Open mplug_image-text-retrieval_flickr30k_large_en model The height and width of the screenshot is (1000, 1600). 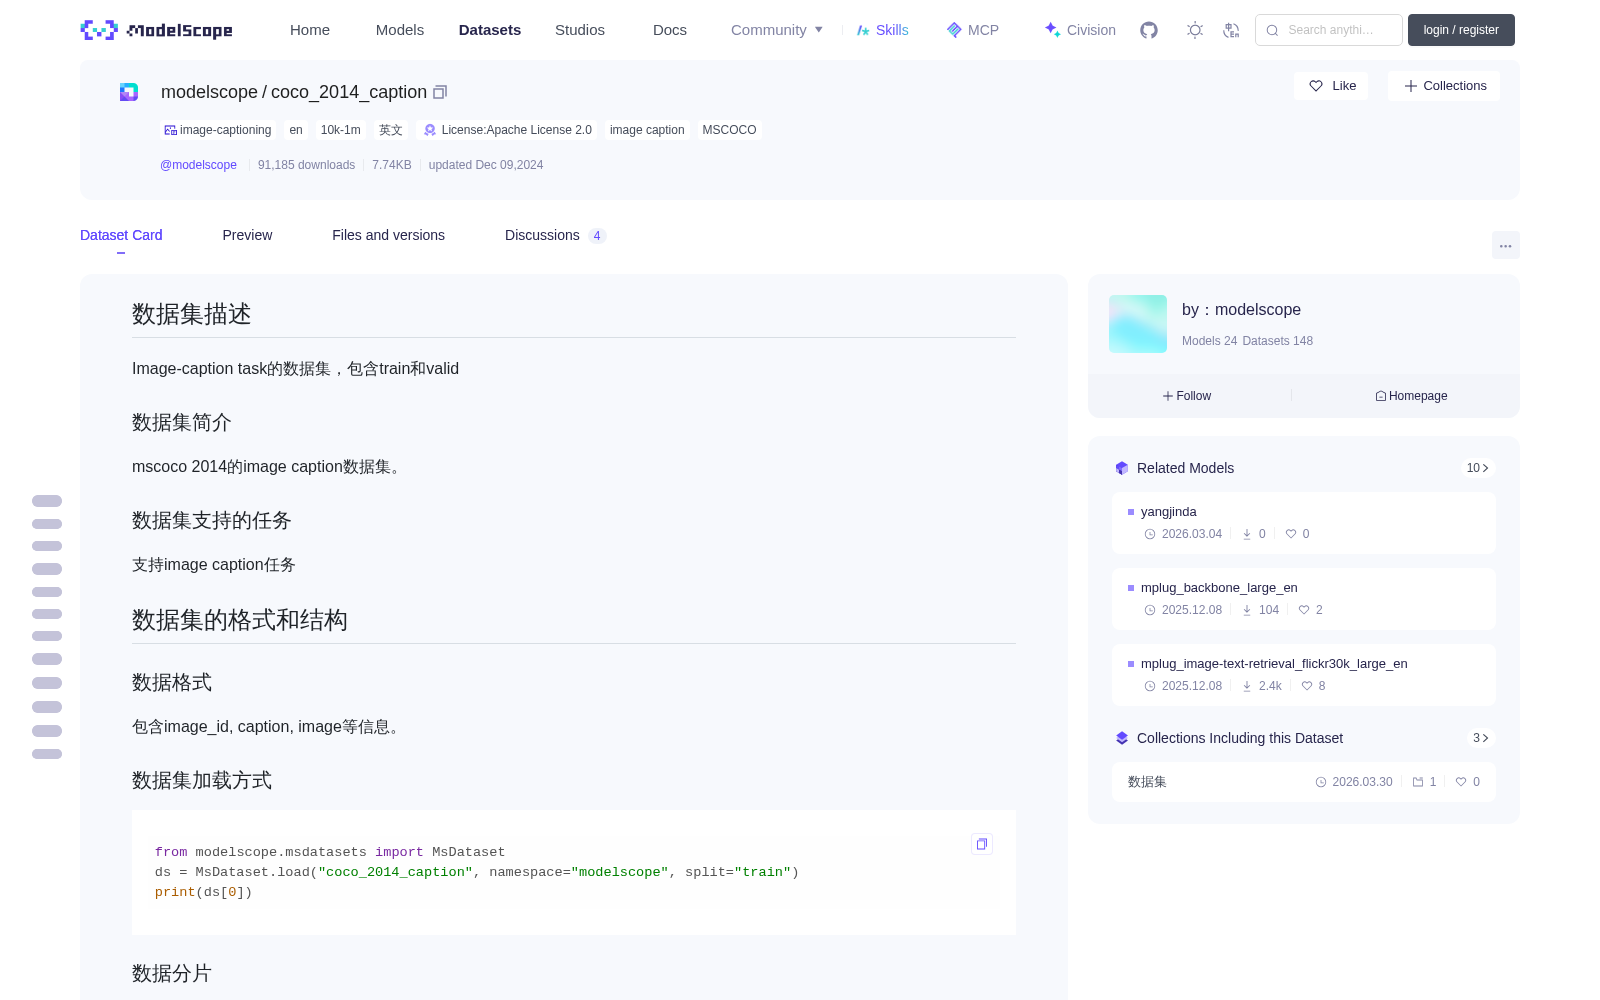1304,675
